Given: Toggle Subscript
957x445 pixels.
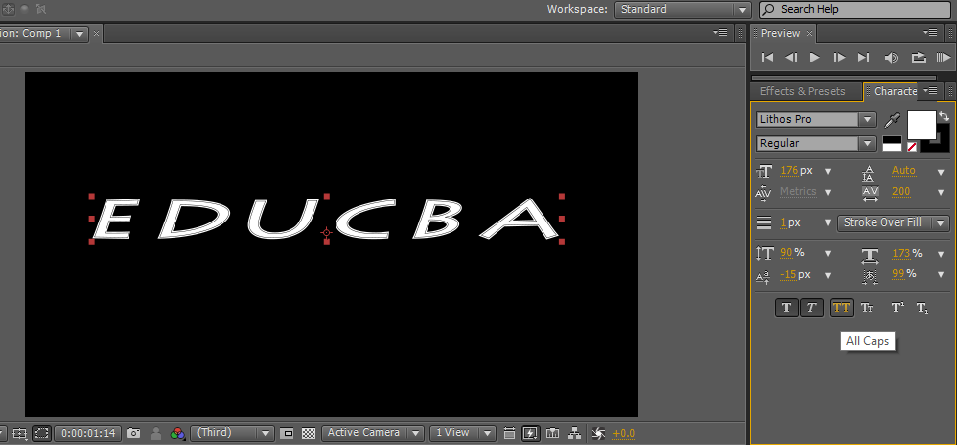Looking at the screenshot, I should tap(923, 308).
